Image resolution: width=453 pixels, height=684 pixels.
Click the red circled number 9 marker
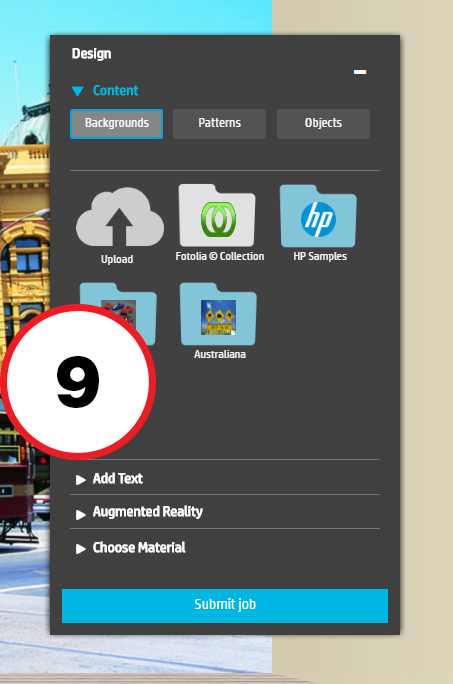click(78, 382)
